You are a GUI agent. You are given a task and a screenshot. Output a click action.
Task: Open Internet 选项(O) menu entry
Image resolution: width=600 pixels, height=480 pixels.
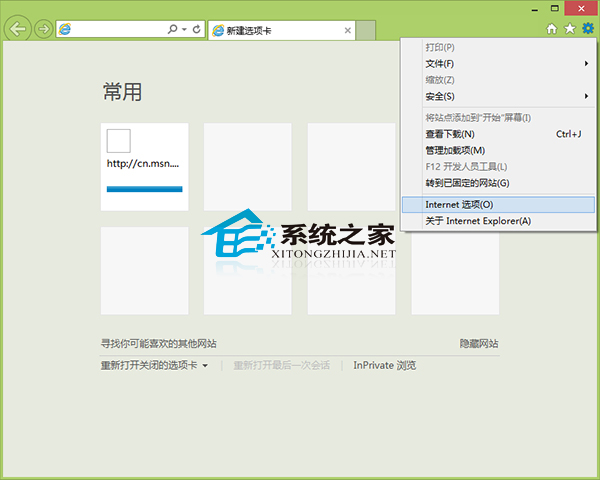pyautogui.click(x=498, y=205)
